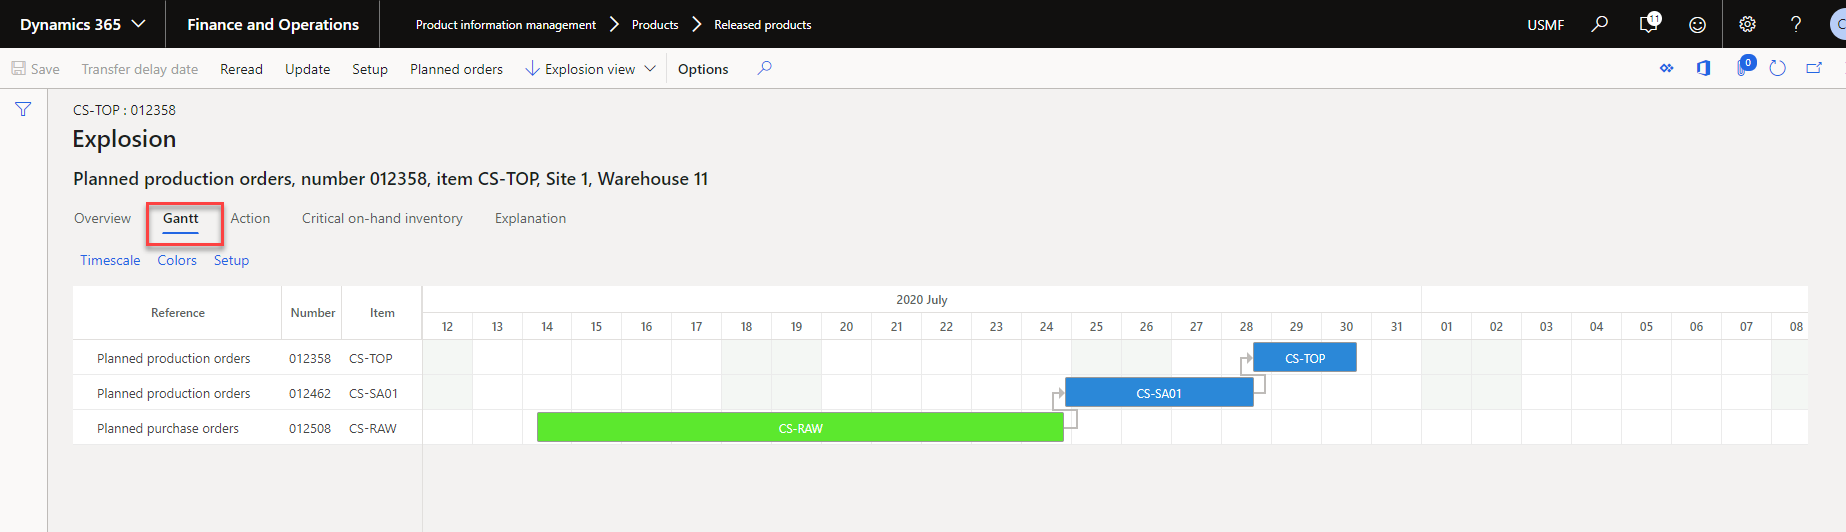Screen dimensions: 1846x532
Task: Open the Planned orders menu
Action: click(x=456, y=69)
